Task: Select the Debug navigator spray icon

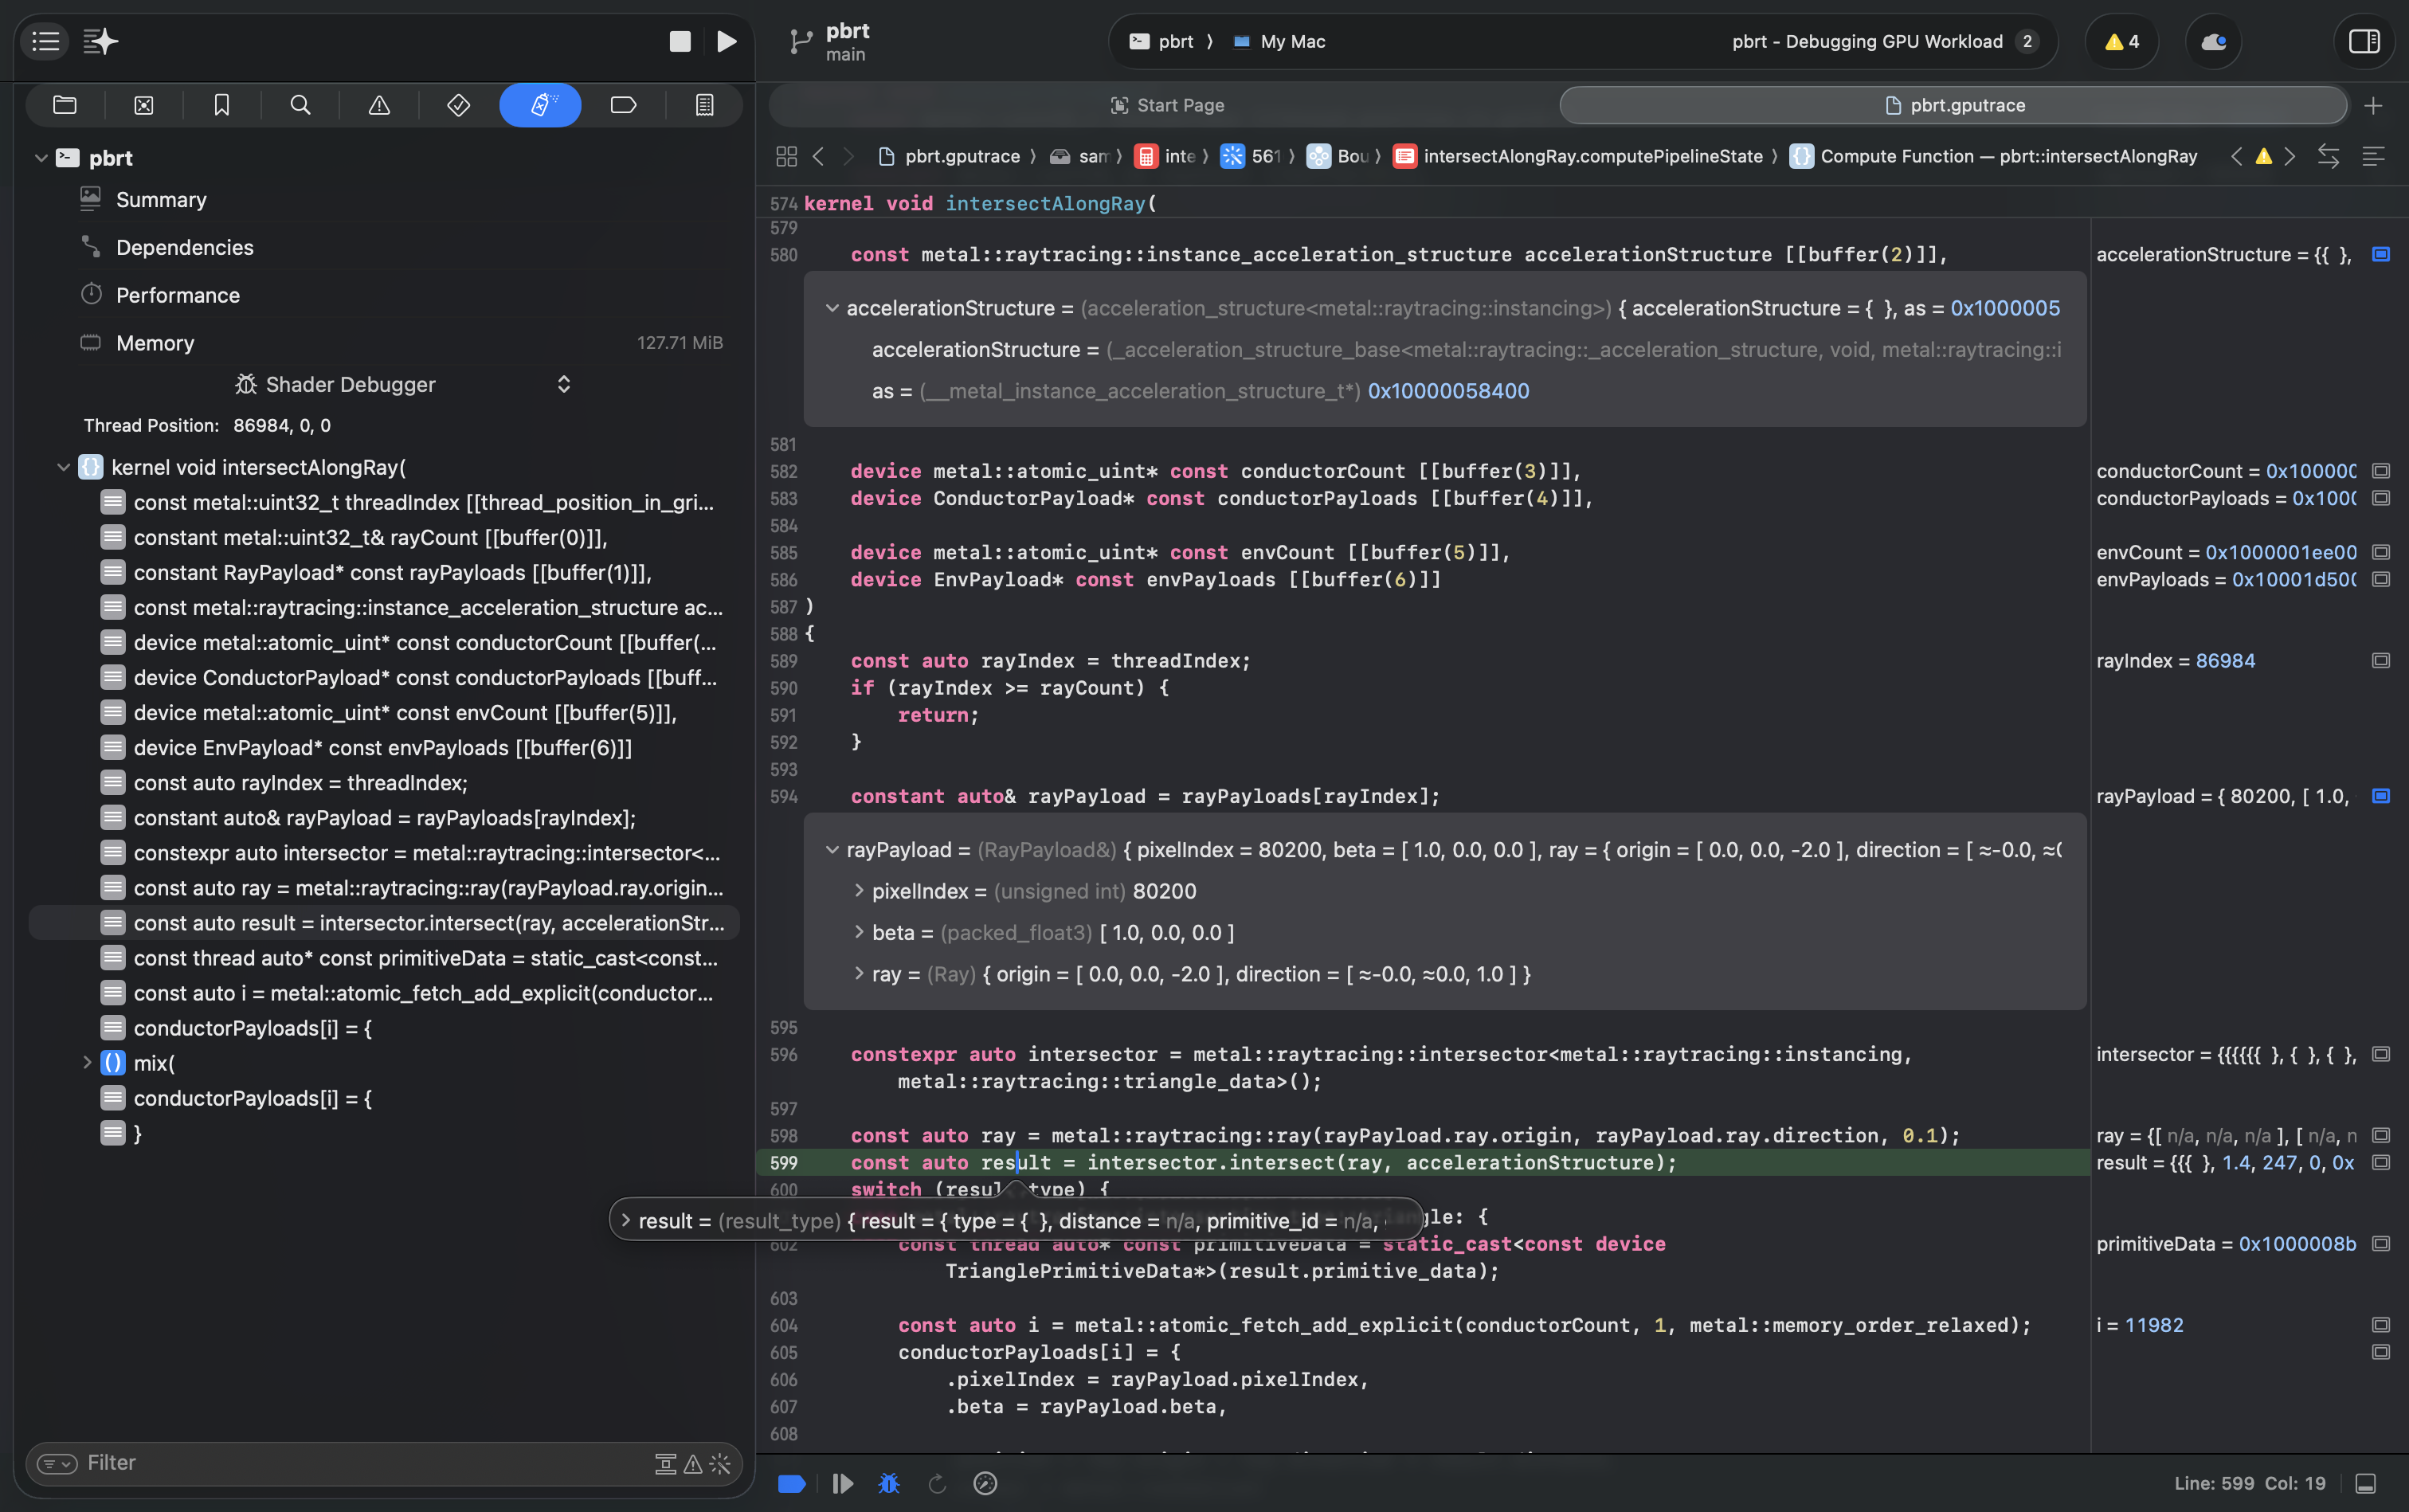Action: coord(540,105)
